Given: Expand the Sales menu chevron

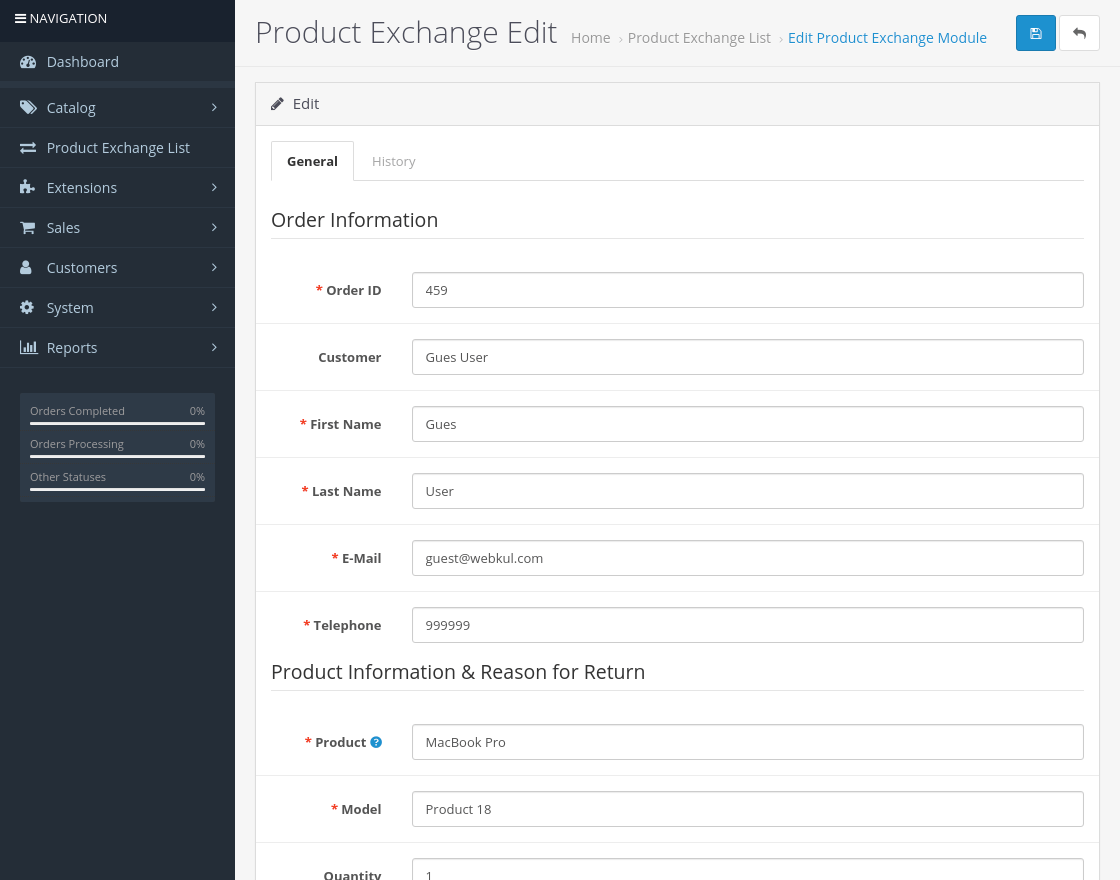Looking at the screenshot, I should click(214, 227).
